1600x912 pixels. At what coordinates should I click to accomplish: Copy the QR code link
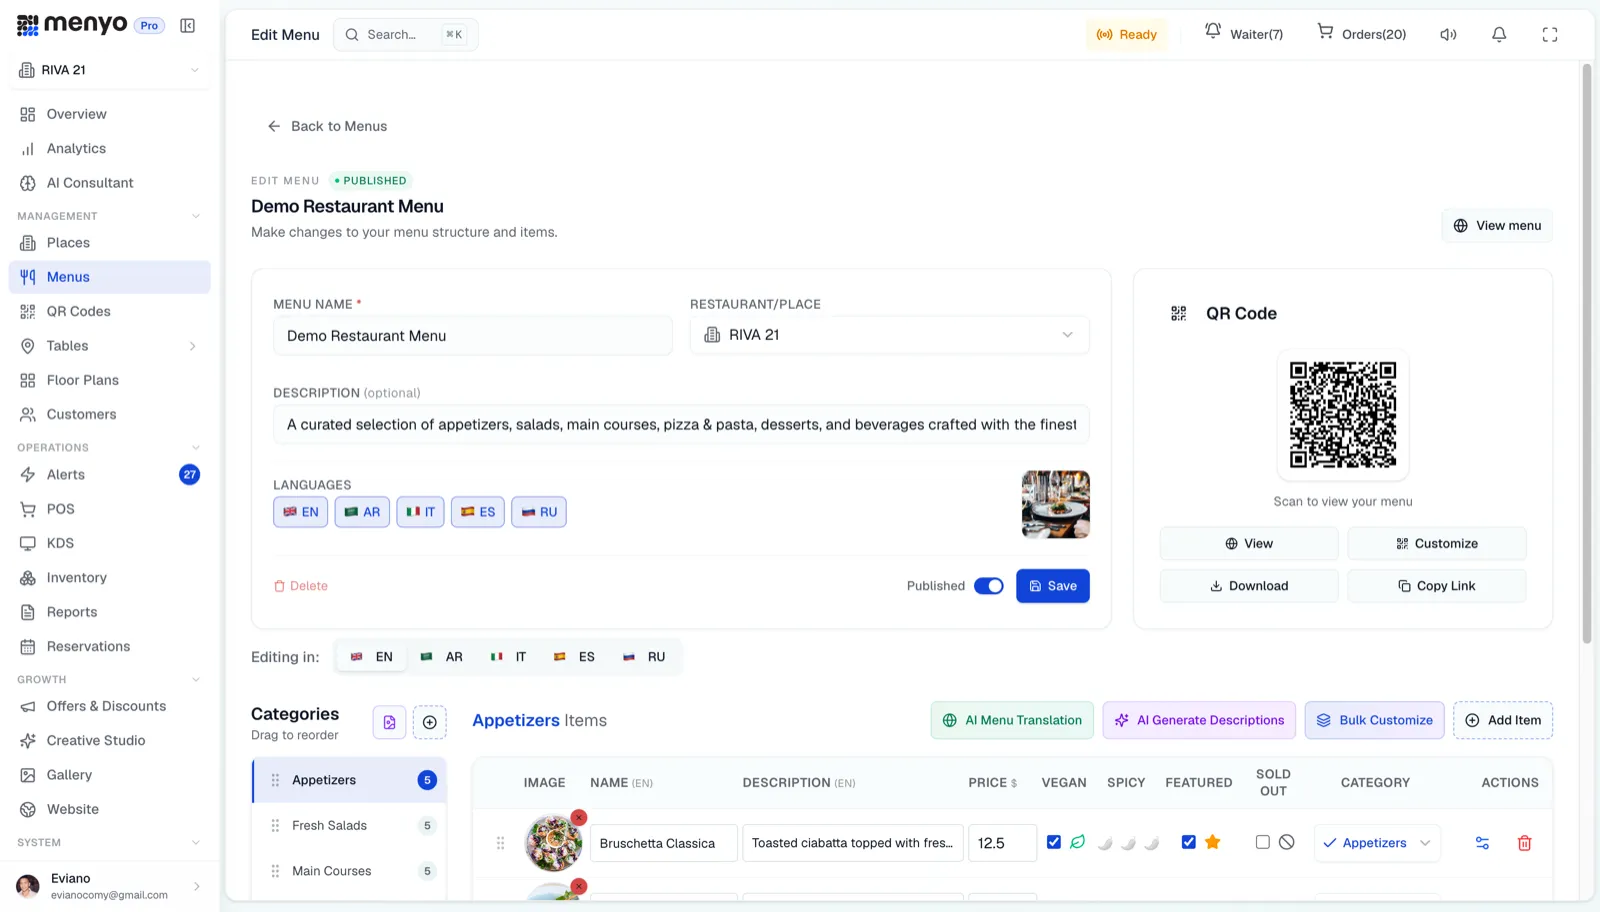click(x=1437, y=586)
